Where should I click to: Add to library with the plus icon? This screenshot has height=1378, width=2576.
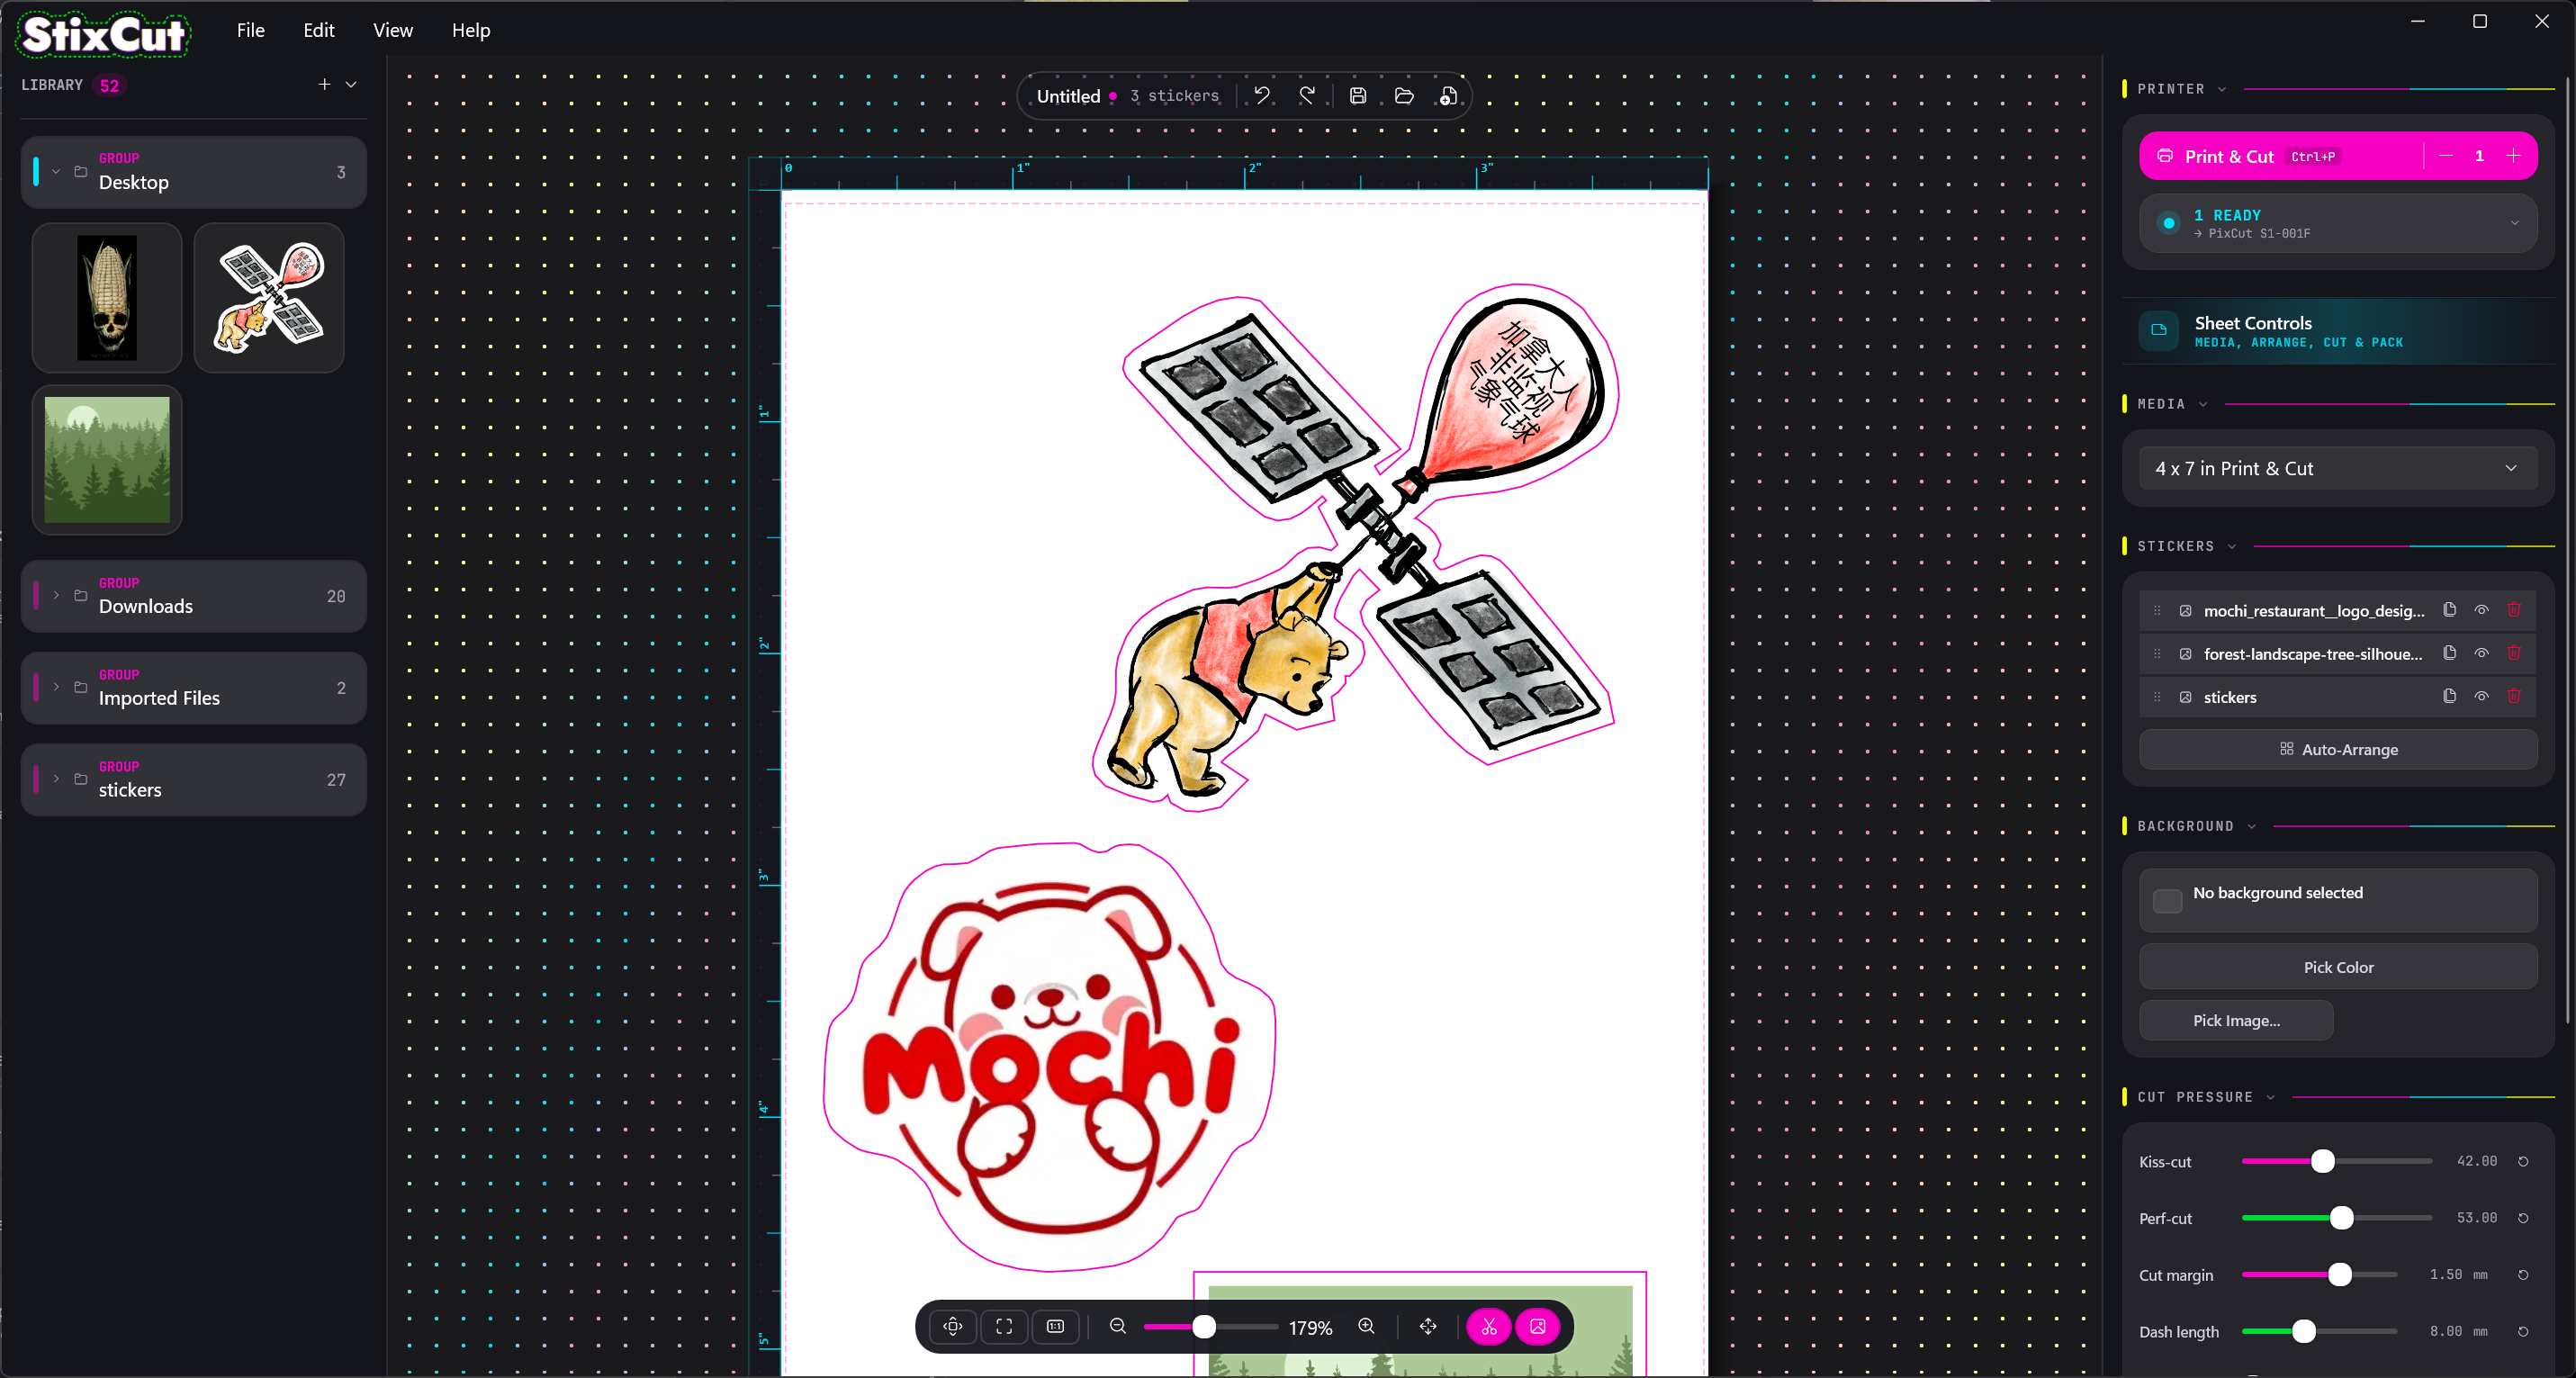324,84
